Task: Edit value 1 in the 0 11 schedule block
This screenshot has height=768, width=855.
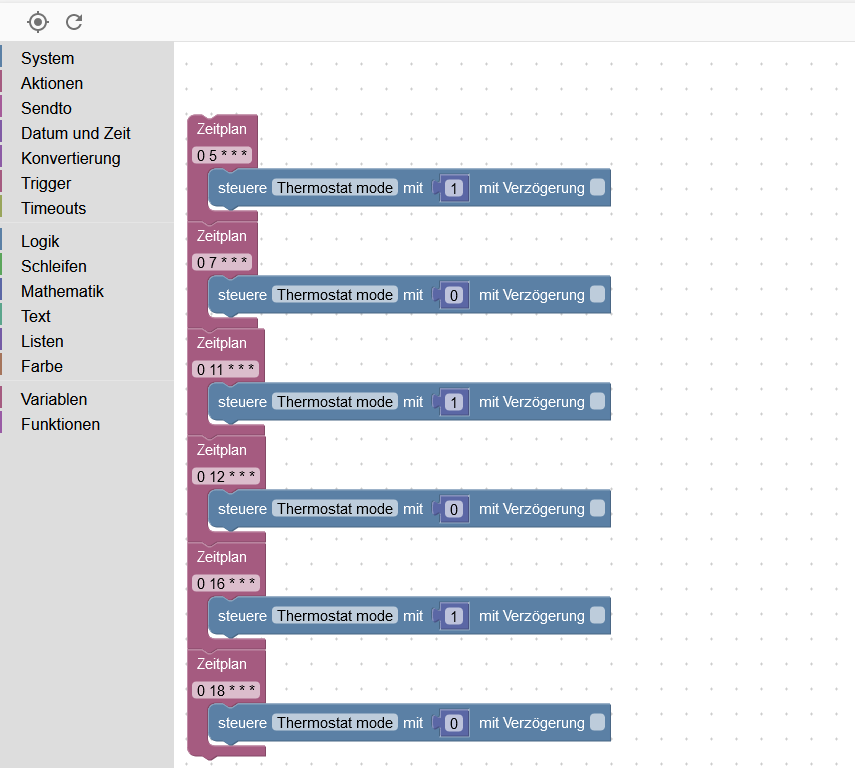Action: (454, 403)
